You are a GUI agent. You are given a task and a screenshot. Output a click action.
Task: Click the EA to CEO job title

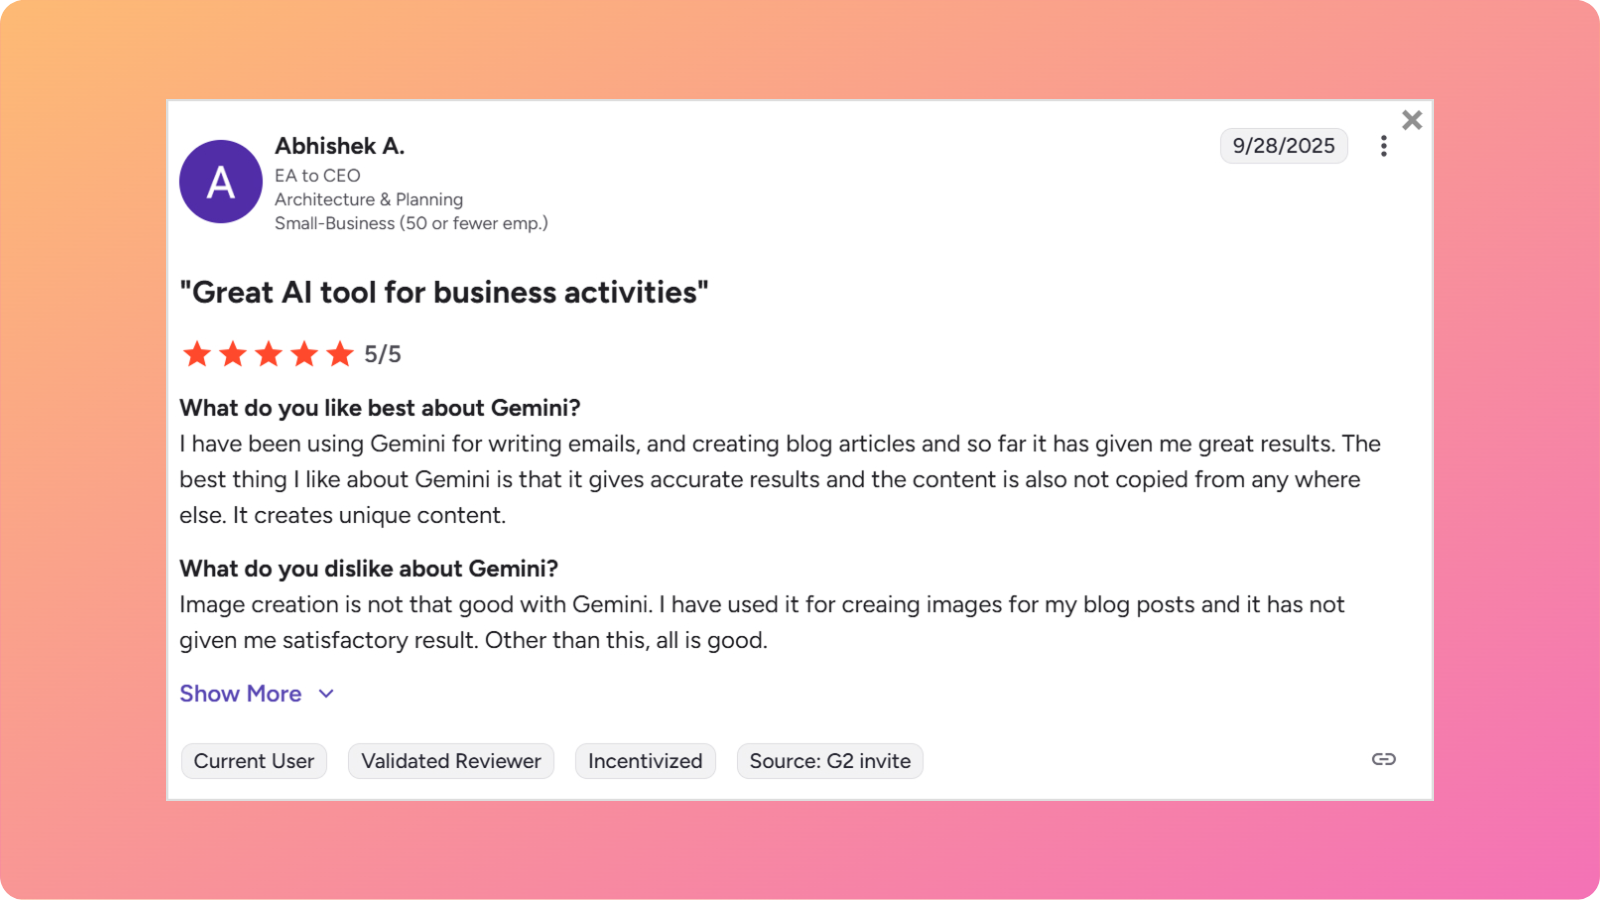[x=317, y=175]
